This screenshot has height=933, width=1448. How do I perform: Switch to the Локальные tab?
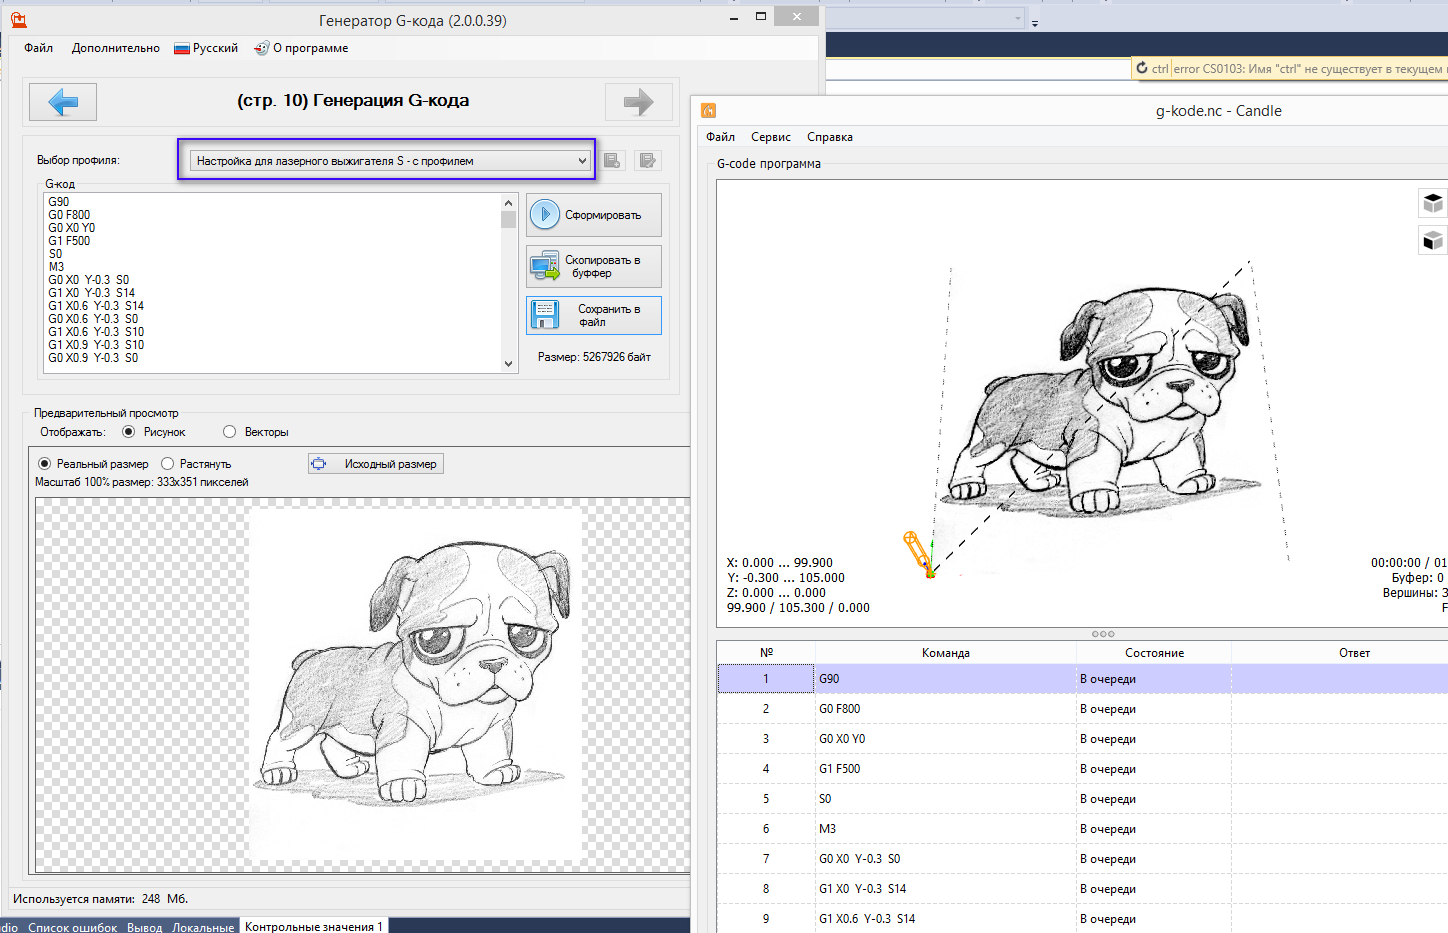click(x=203, y=927)
